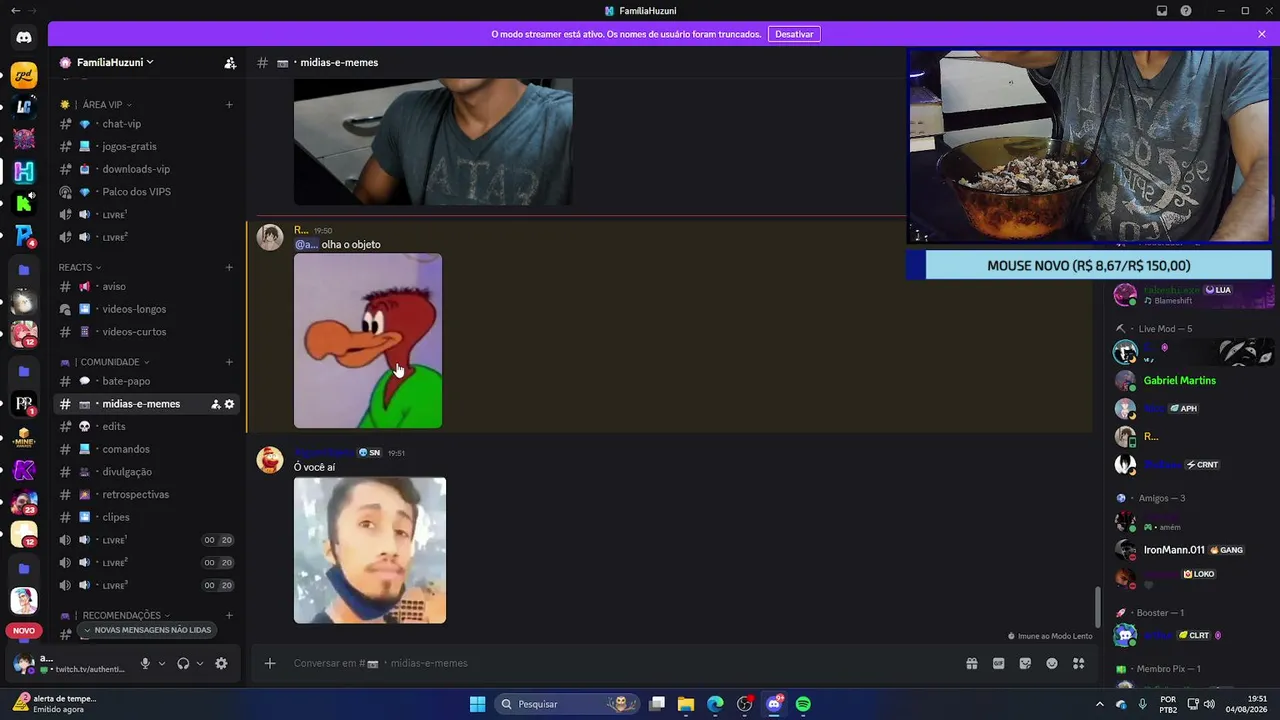Add channel to ÁREA VIP category

point(229,104)
